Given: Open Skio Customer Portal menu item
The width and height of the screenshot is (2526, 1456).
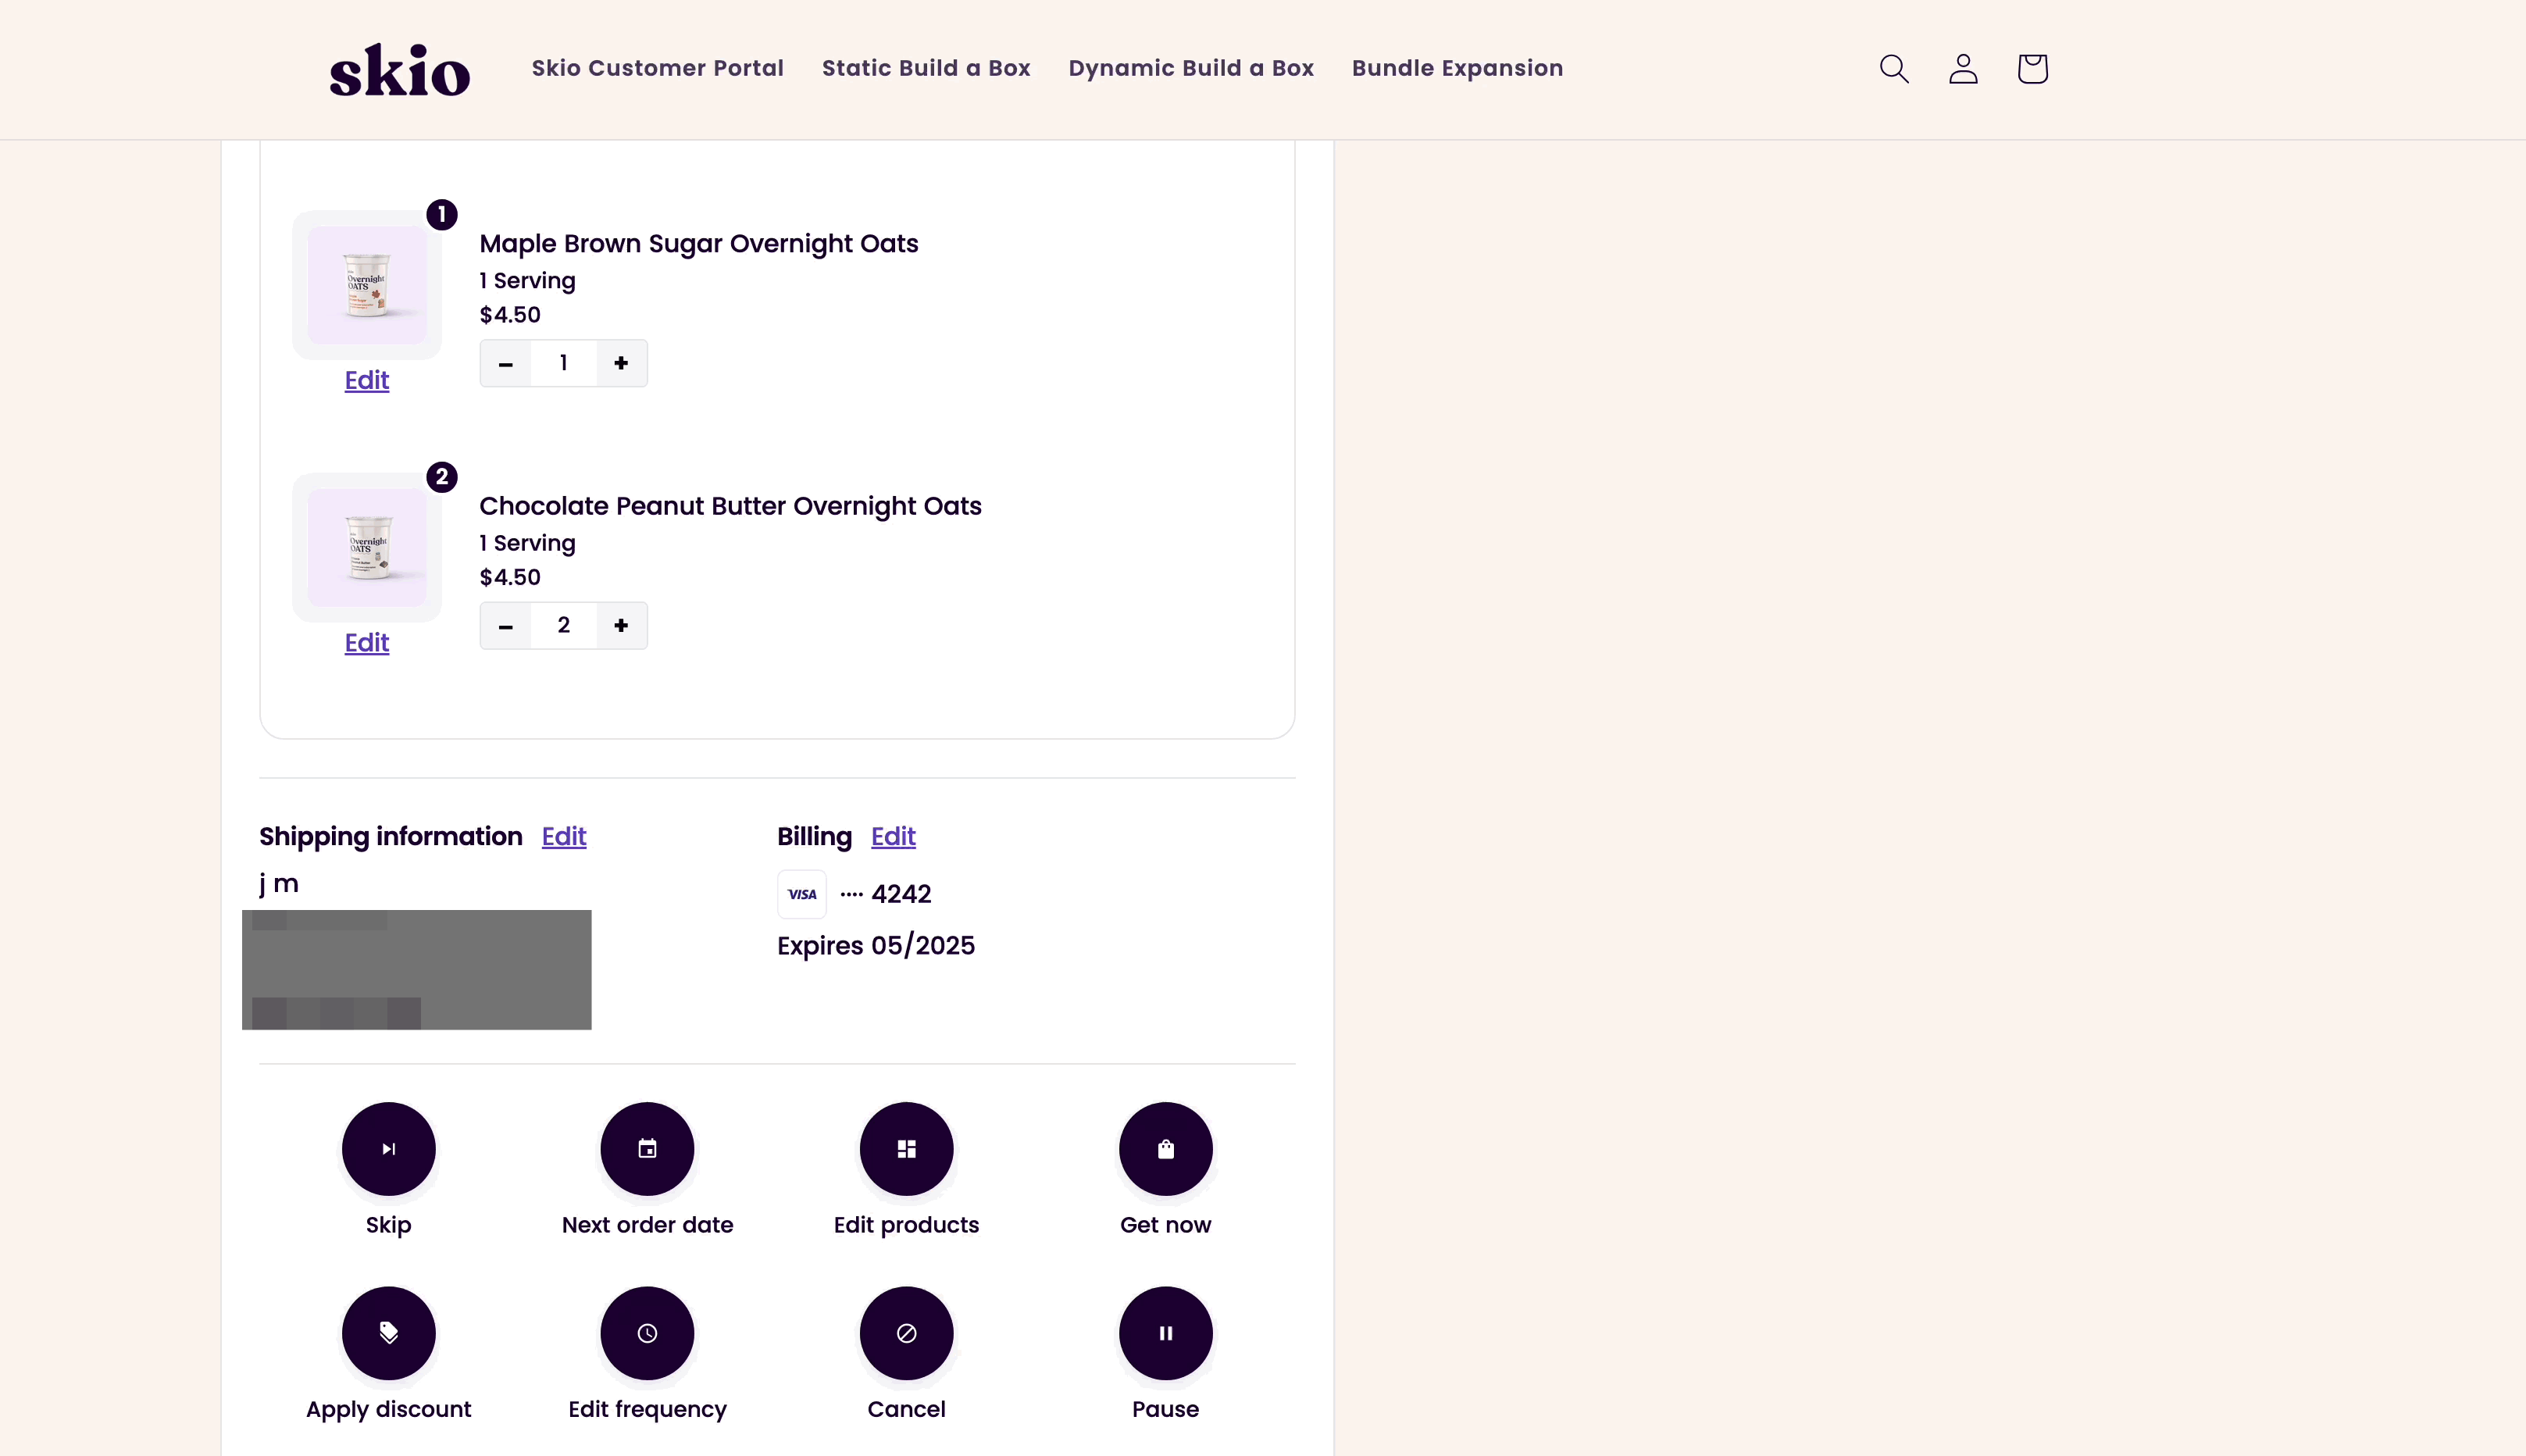Looking at the screenshot, I should point(657,68).
